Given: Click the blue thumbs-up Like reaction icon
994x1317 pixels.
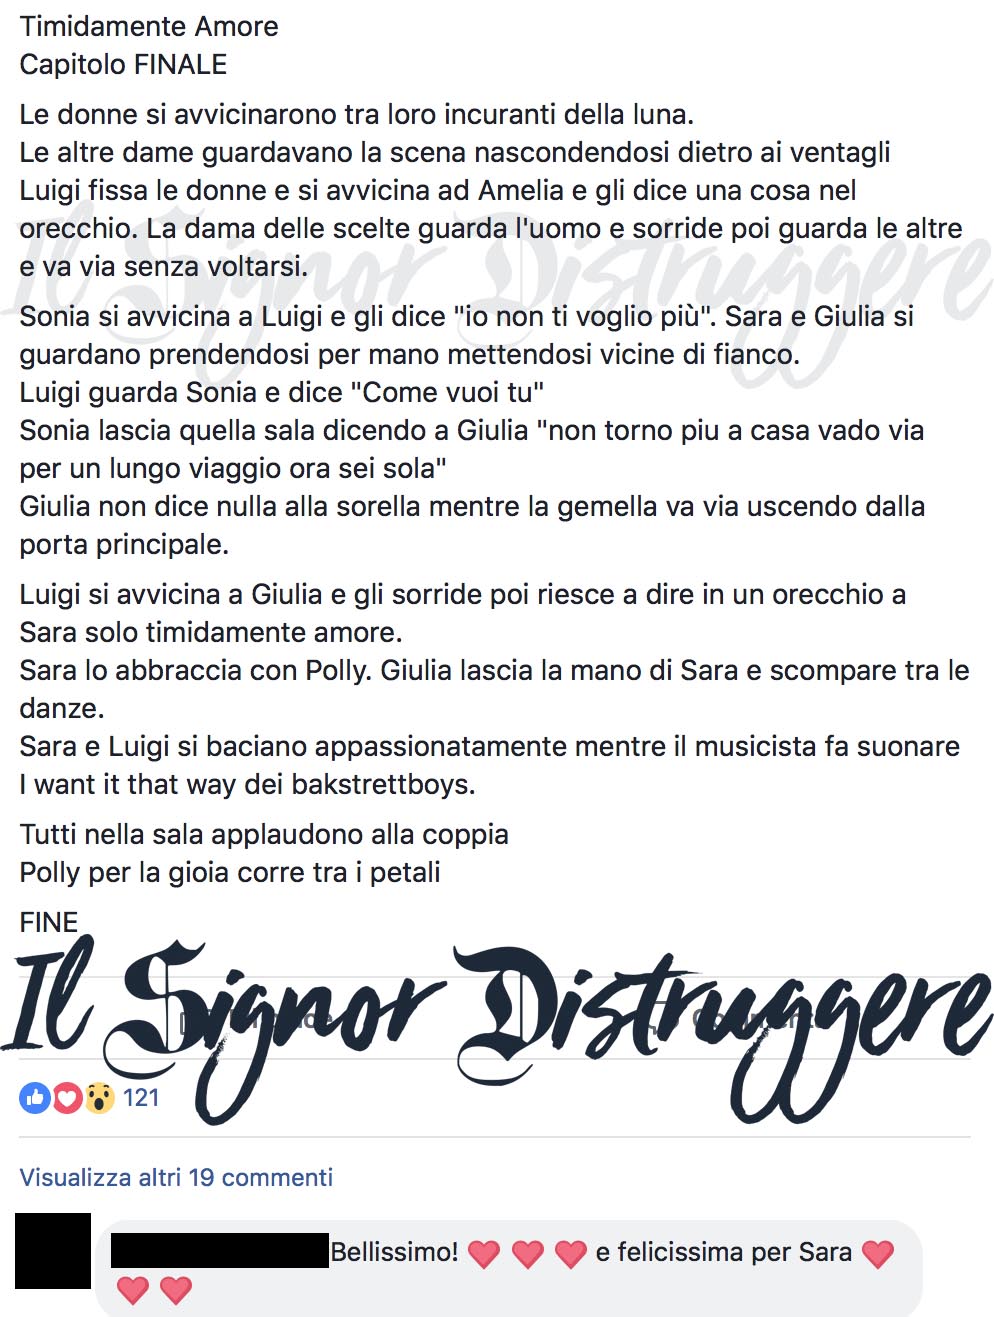Looking at the screenshot, I should [x=35, y=1098].
